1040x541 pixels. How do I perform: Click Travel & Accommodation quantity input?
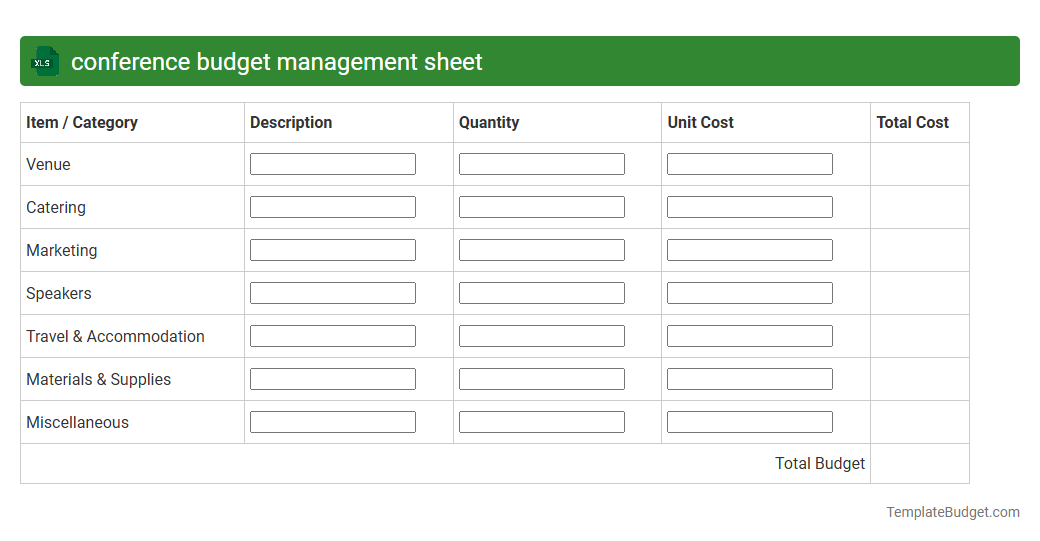click(542, 336)
